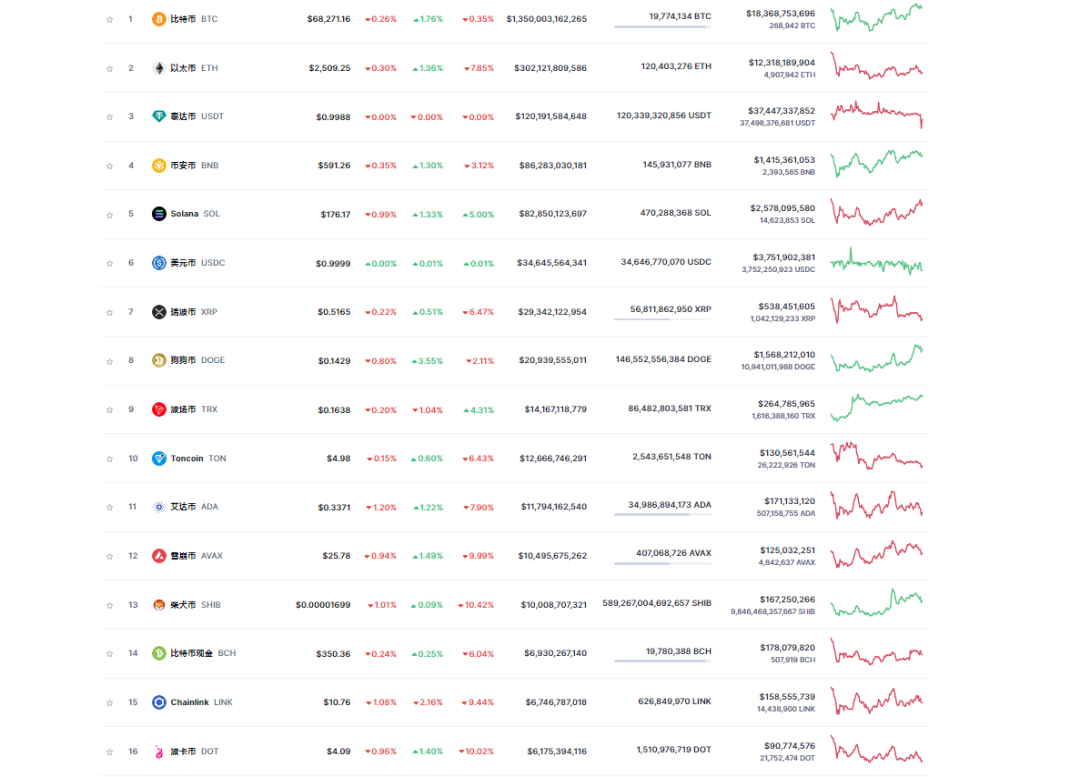Star BTC to add to watchlist

point(110,19)
